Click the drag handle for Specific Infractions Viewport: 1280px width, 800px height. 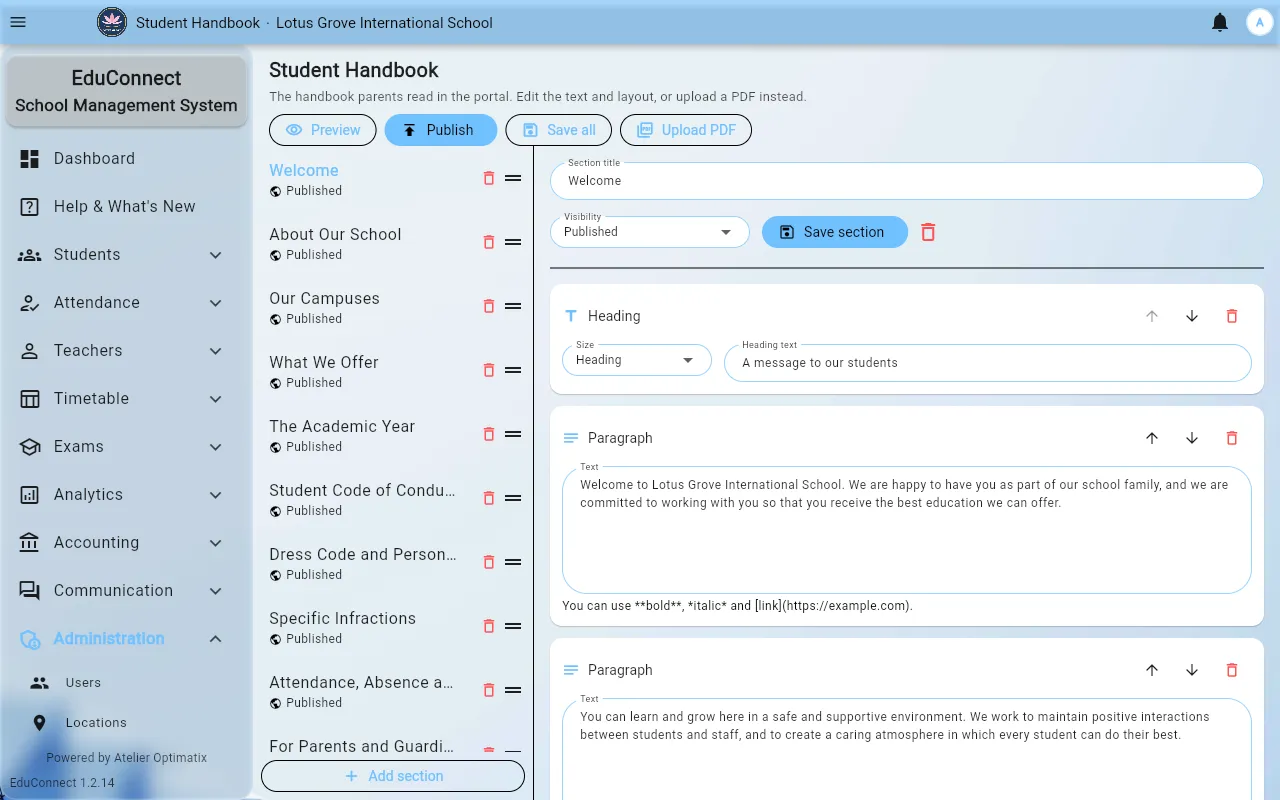tap(513, 626)
